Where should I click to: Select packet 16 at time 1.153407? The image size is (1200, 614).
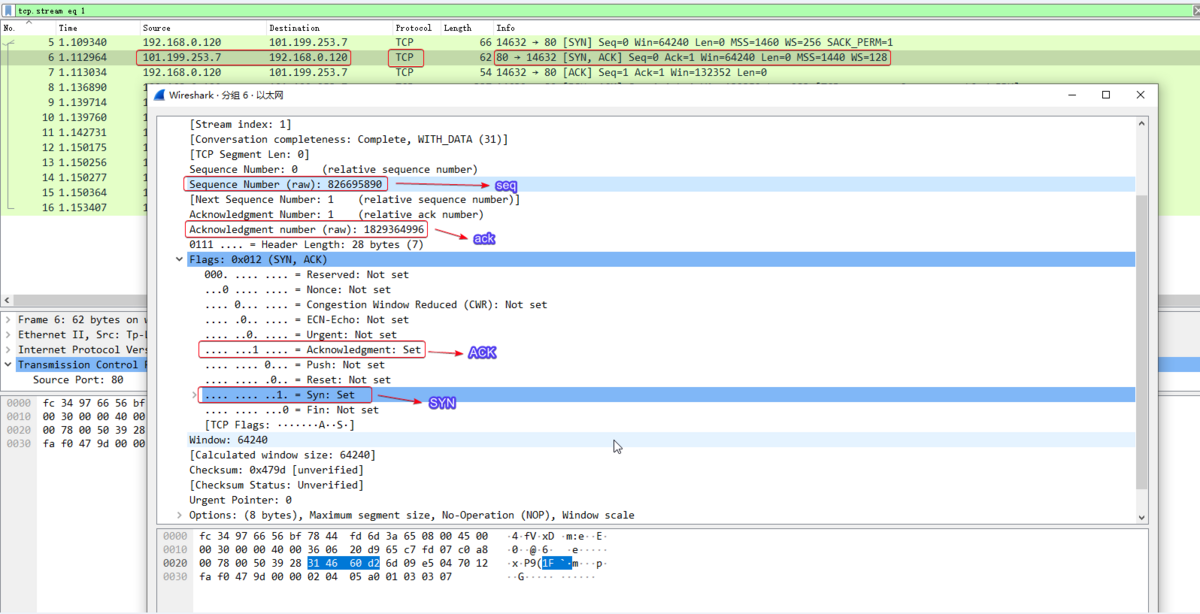click(x=76, y=208)
